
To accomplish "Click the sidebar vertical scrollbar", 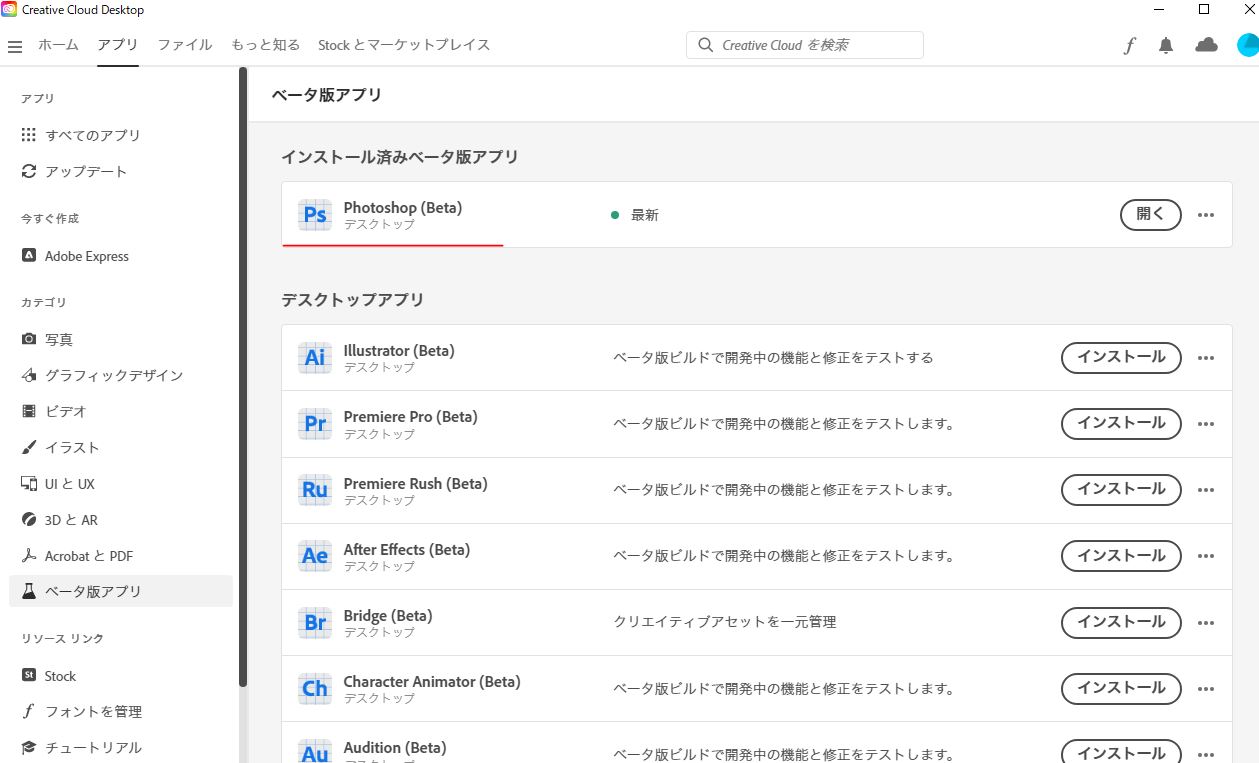I will (243, 377).
